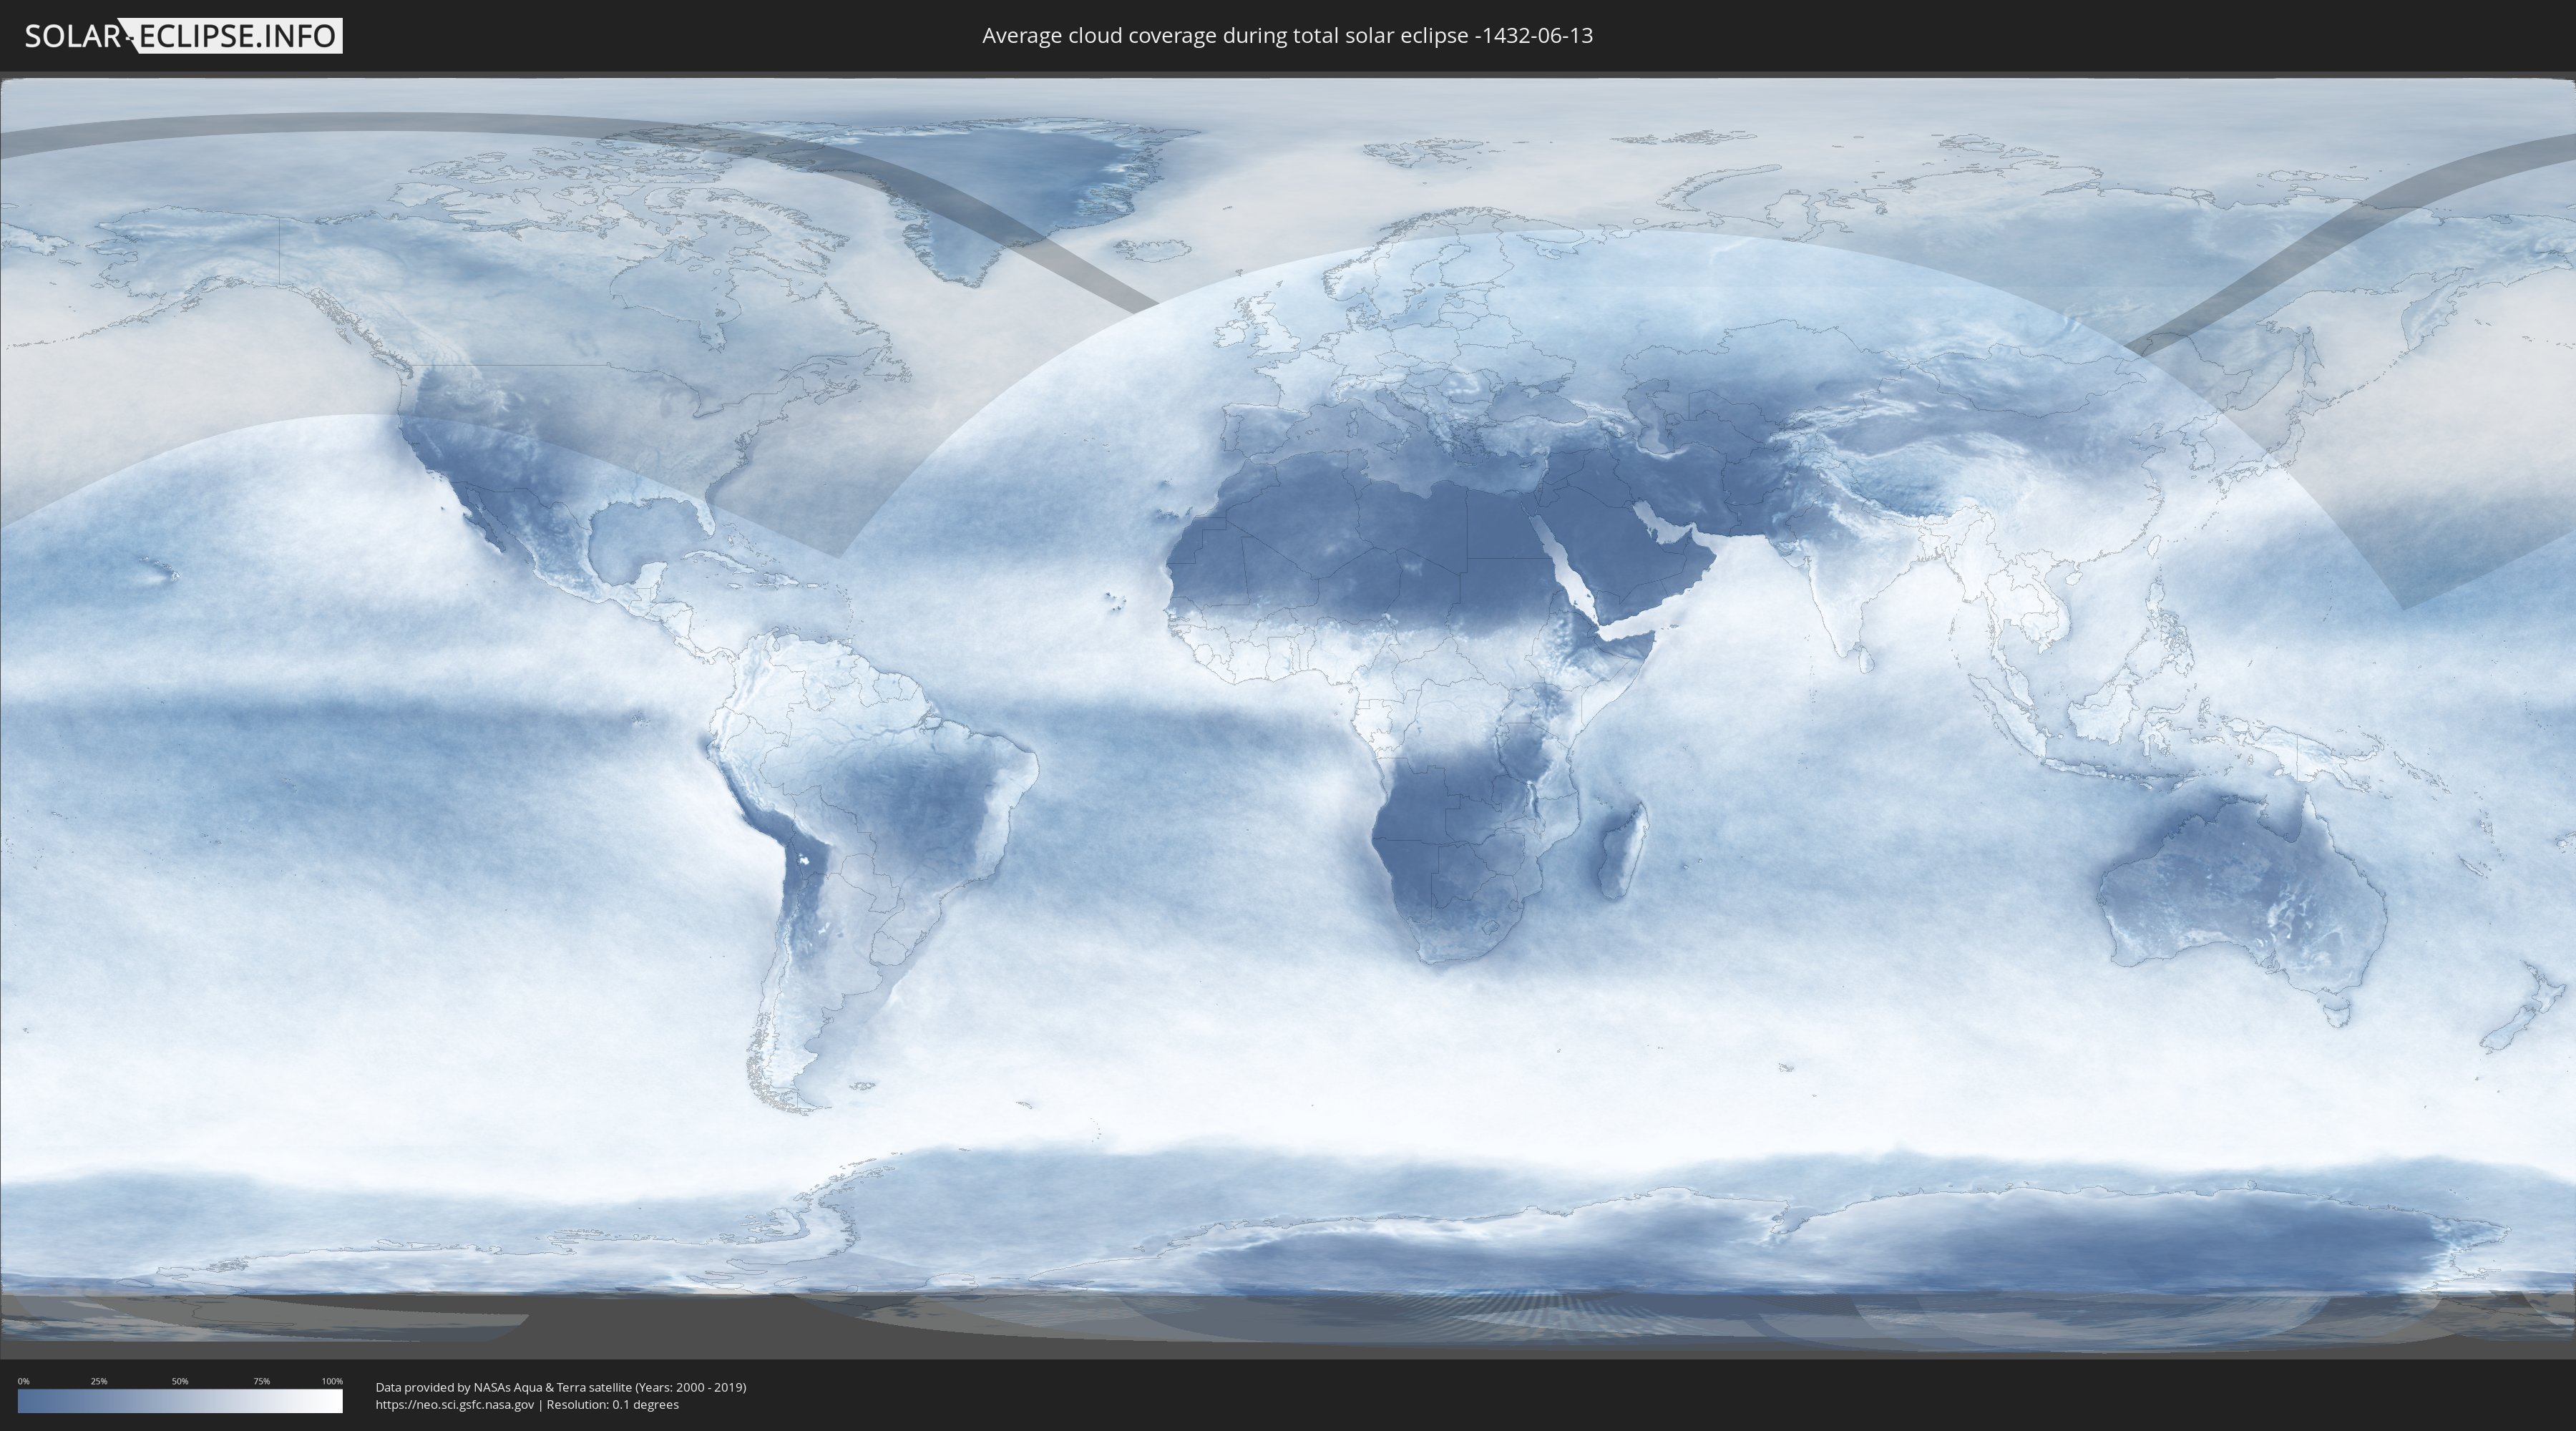Click the 25% legend label
The image size is (2576, 1431).
tap(99, 1381)
